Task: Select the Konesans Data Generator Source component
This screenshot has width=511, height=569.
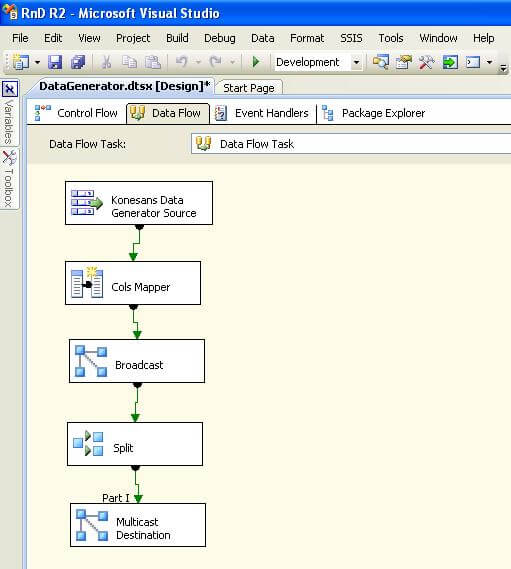Action: 139,203
